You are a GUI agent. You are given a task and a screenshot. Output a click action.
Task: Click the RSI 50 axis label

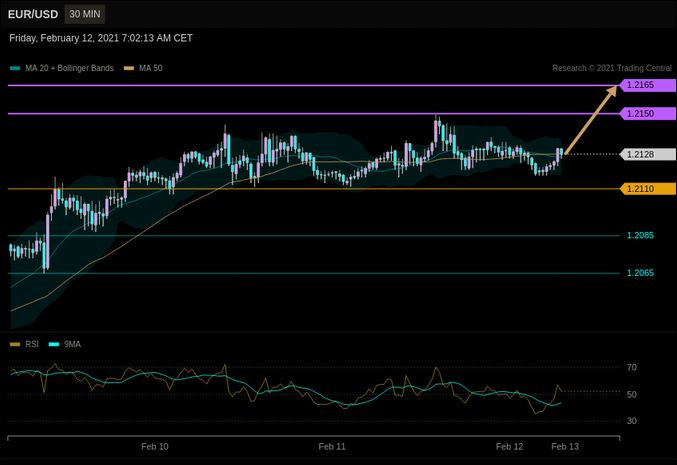[632, 394]
